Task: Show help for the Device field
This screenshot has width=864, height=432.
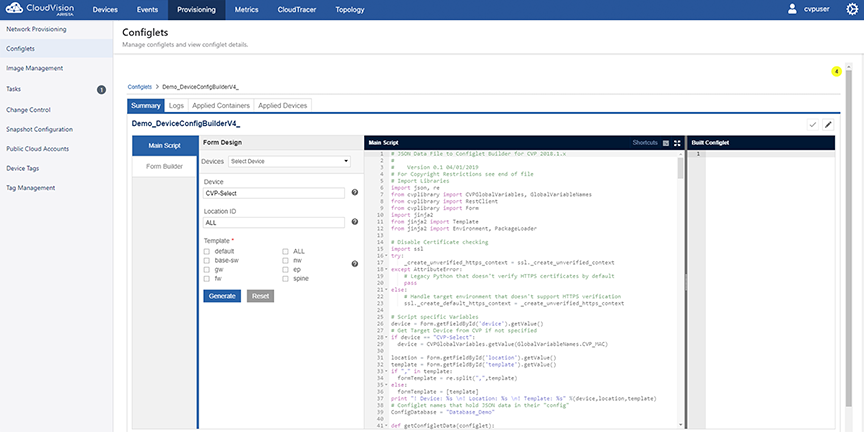Action: point(355,192)
